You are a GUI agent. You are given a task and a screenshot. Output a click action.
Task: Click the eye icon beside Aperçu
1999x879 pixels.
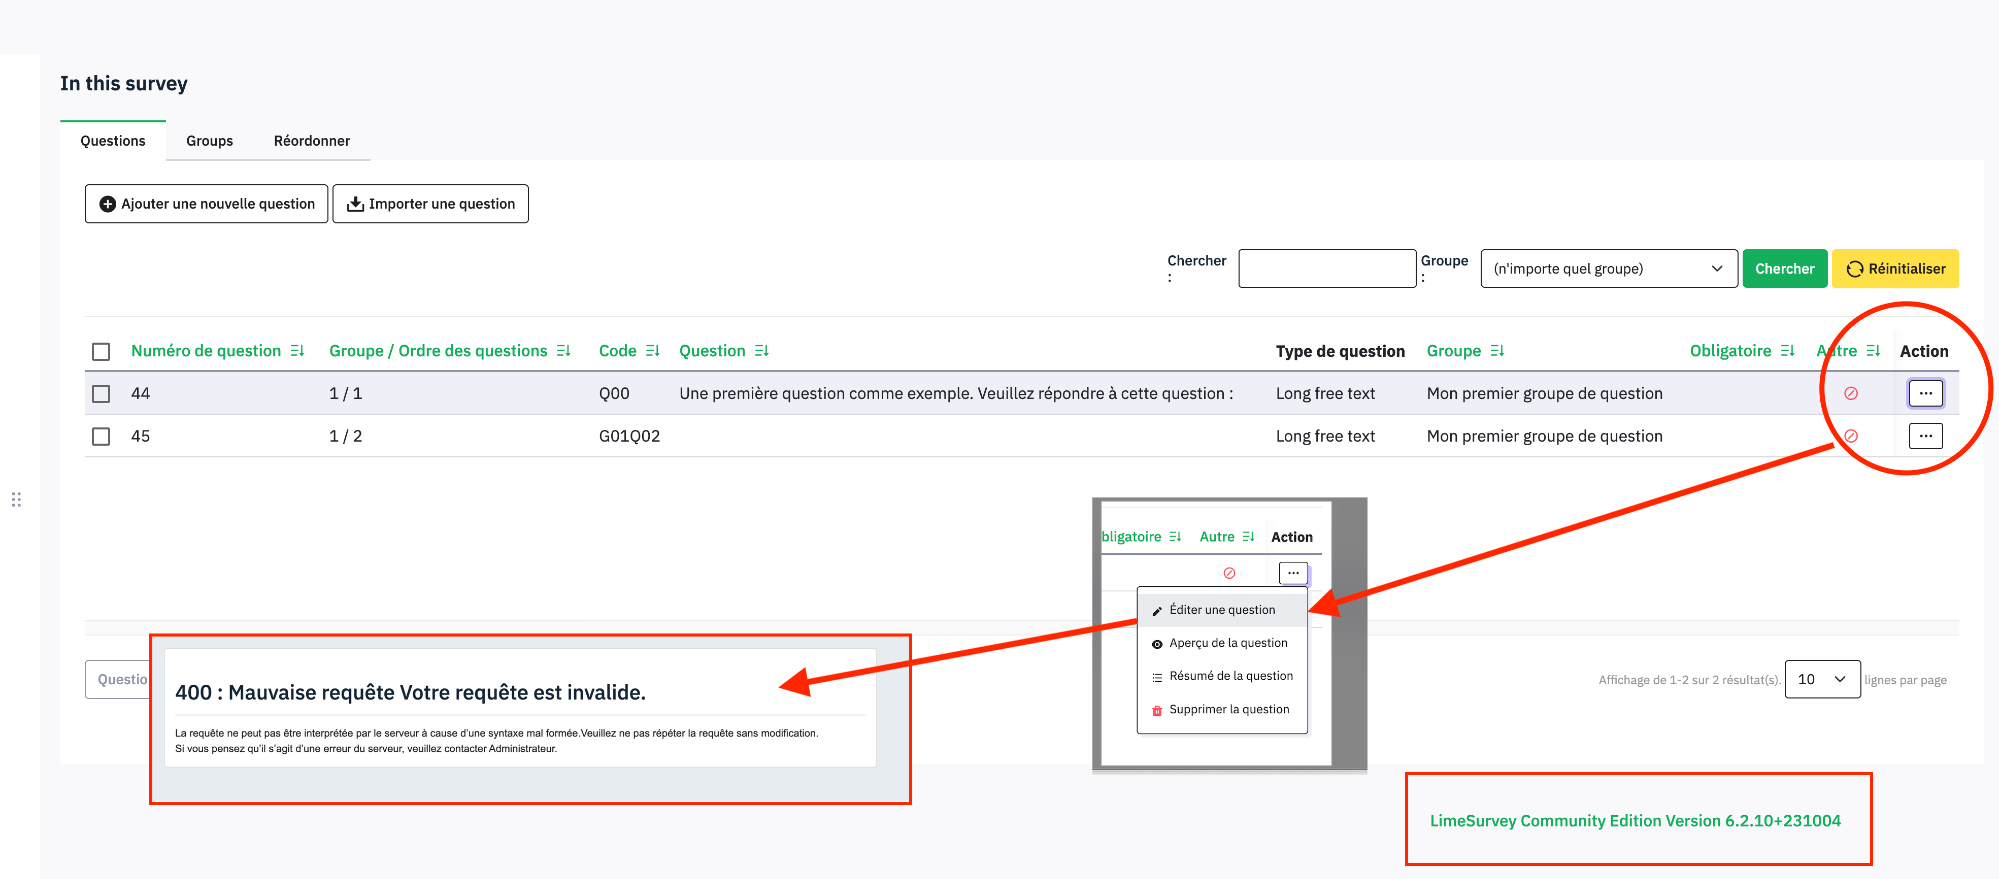point(1157,644)
